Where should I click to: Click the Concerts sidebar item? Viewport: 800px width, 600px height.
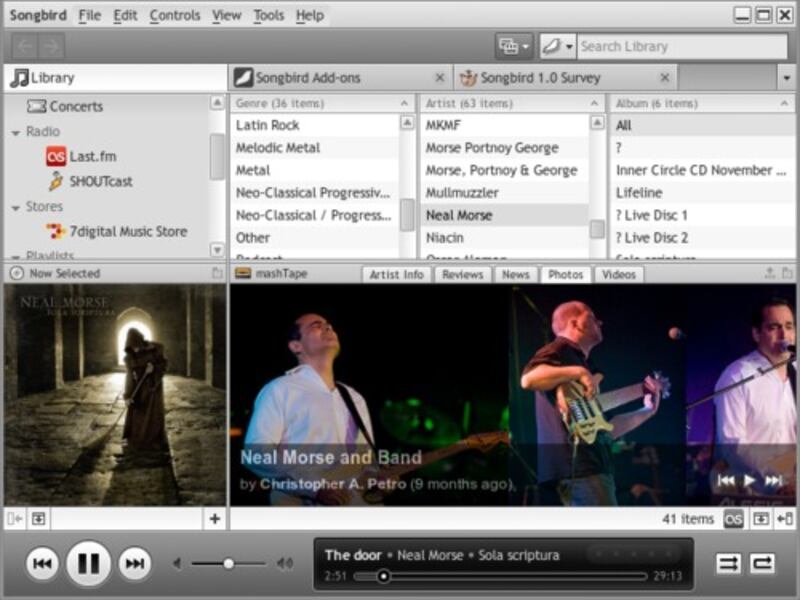pos(75,106)
